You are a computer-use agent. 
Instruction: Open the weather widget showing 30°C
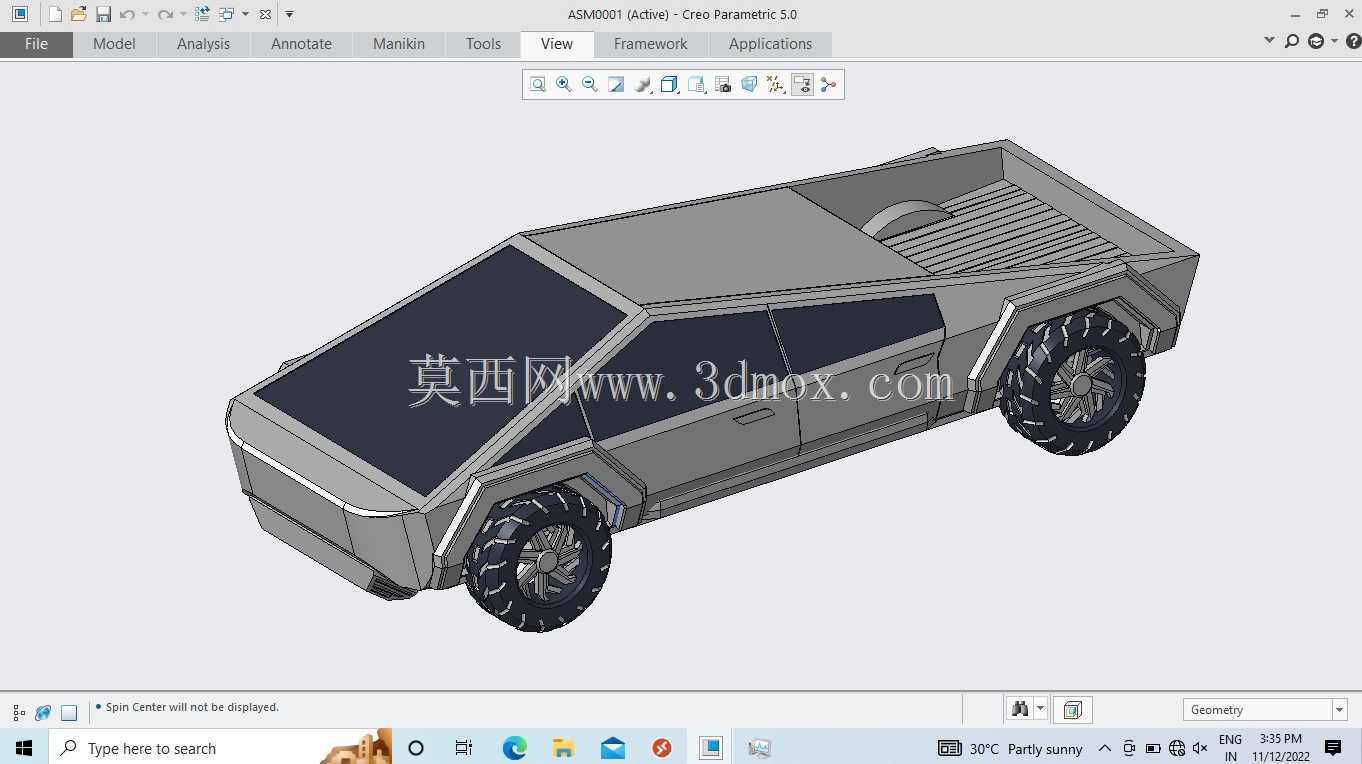tap(1011, 748)
